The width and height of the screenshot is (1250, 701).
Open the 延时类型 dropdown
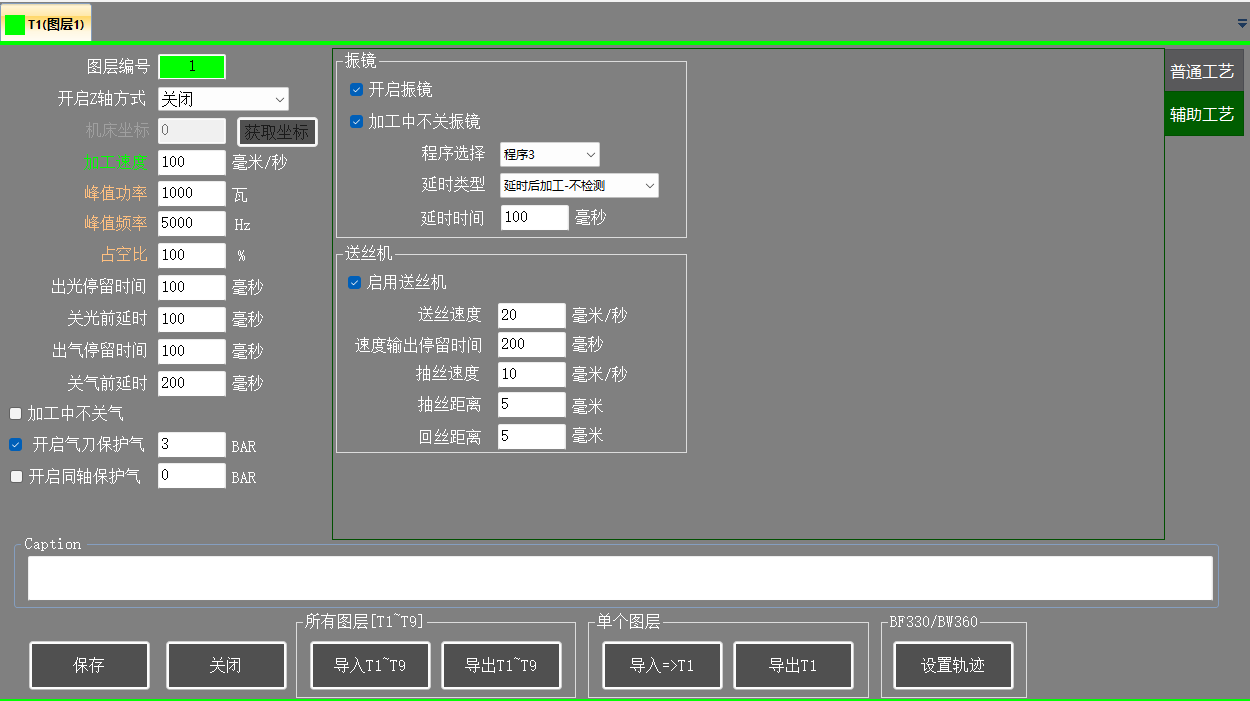click(578, 186)
